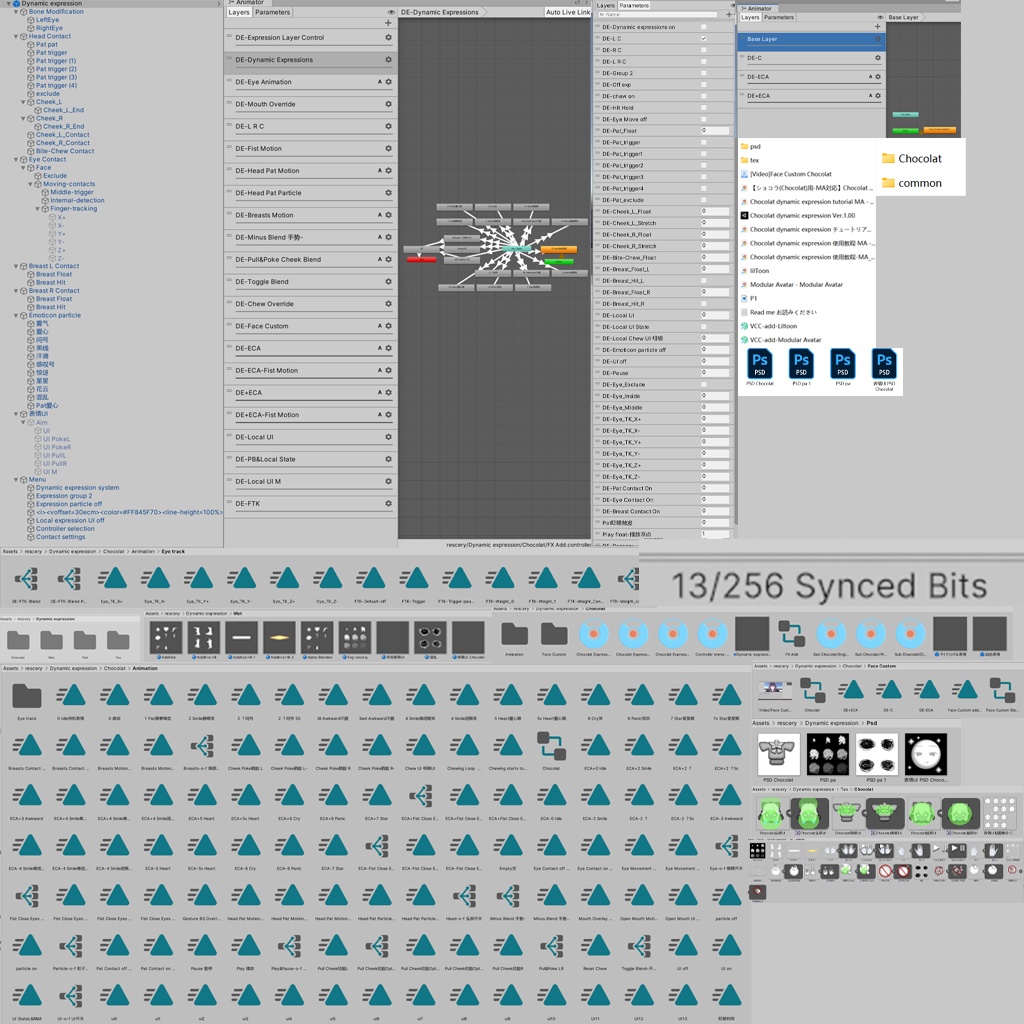Enable the DE-R C parameter checkbox
This screenshot has width=1024, height=1024.
click(703, 50)
